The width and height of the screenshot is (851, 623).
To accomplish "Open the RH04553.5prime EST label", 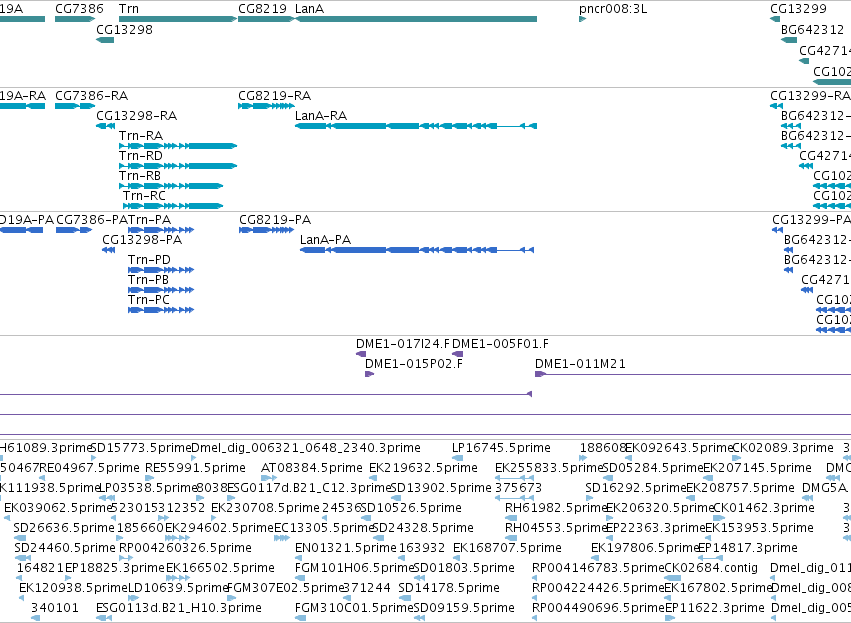I will pyautogui.click(x=555, y=529).
